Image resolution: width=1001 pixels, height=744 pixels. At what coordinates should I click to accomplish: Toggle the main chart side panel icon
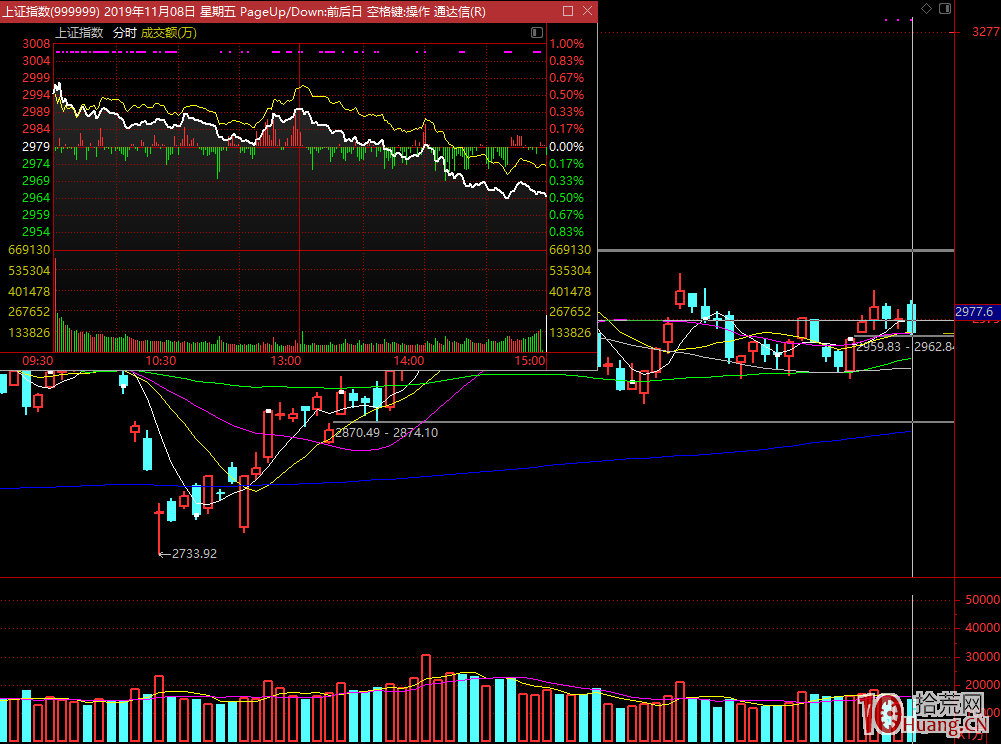945,8
